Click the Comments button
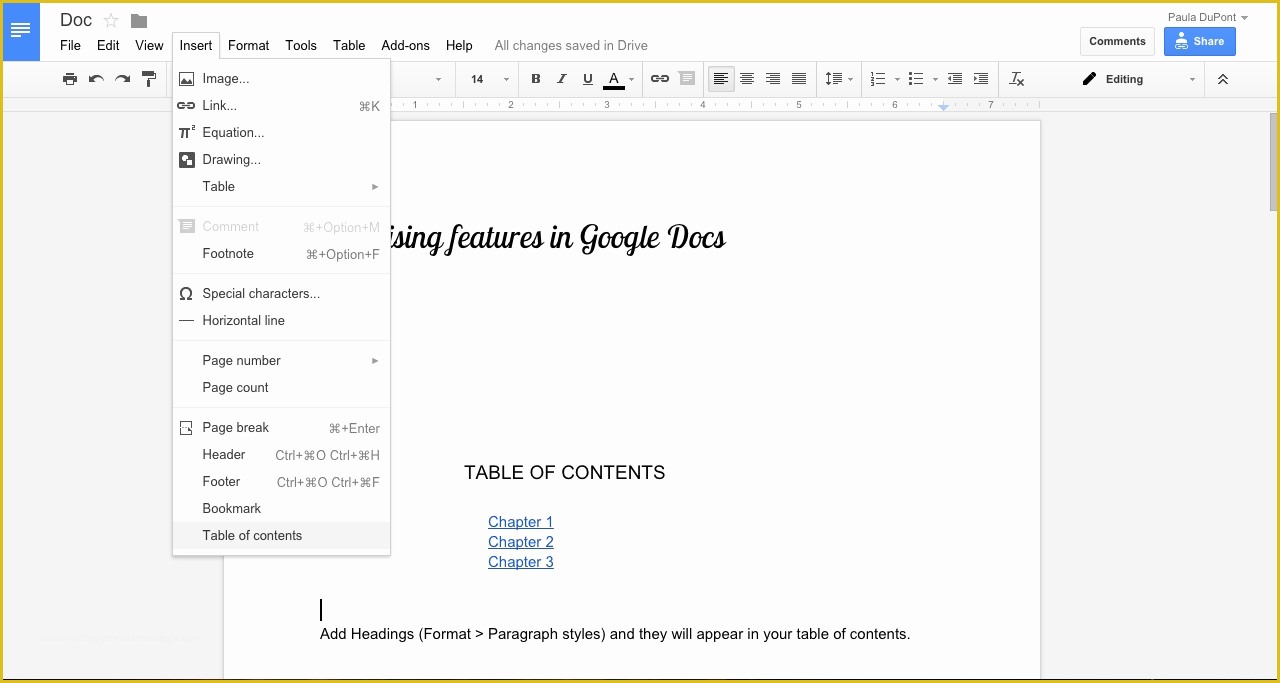 1117,41
